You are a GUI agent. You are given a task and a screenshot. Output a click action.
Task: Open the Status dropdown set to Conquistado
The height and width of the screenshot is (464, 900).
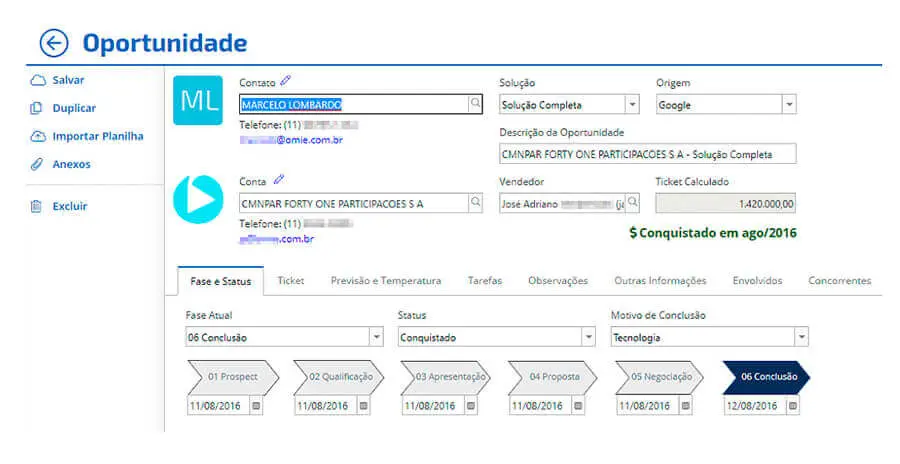(x=587, y=337)
